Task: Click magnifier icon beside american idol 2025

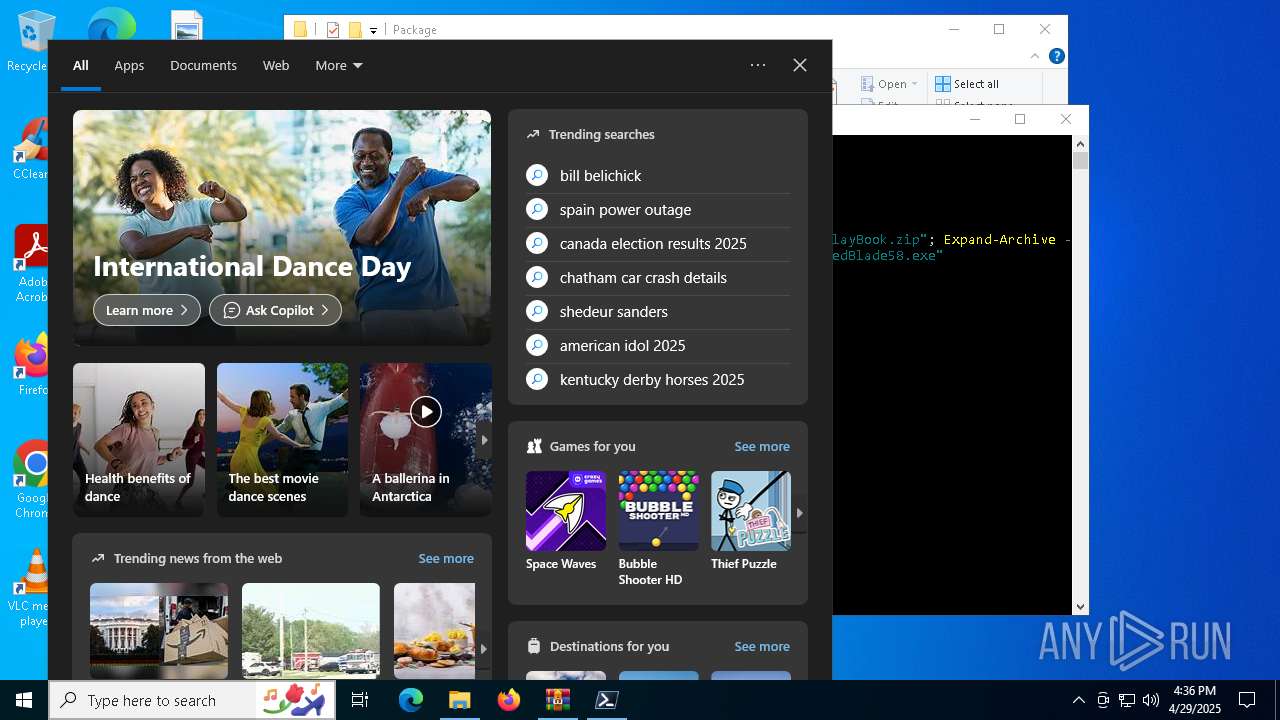Action: click(x=537, y=346)
